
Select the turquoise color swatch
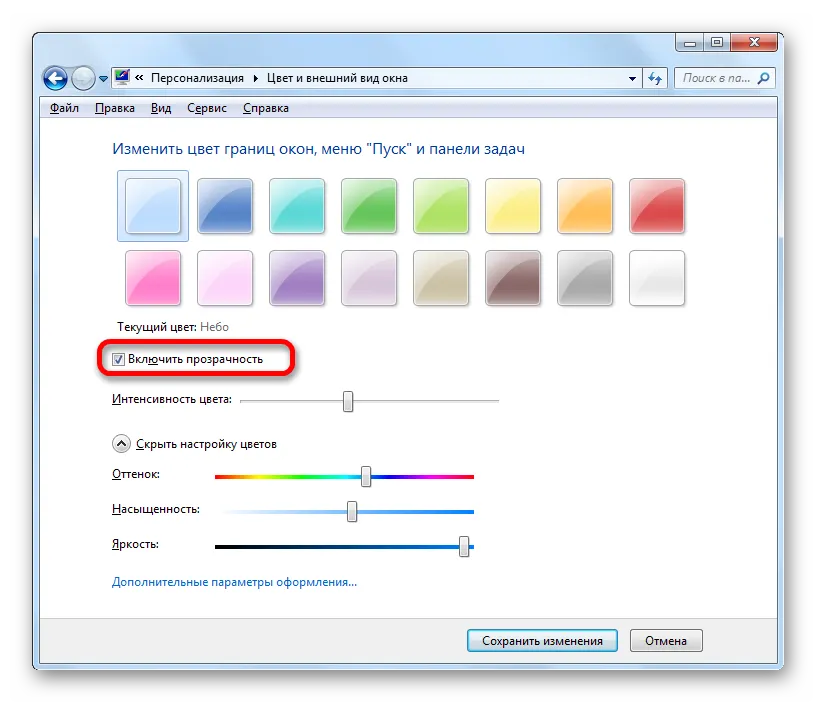pos(296,206)
